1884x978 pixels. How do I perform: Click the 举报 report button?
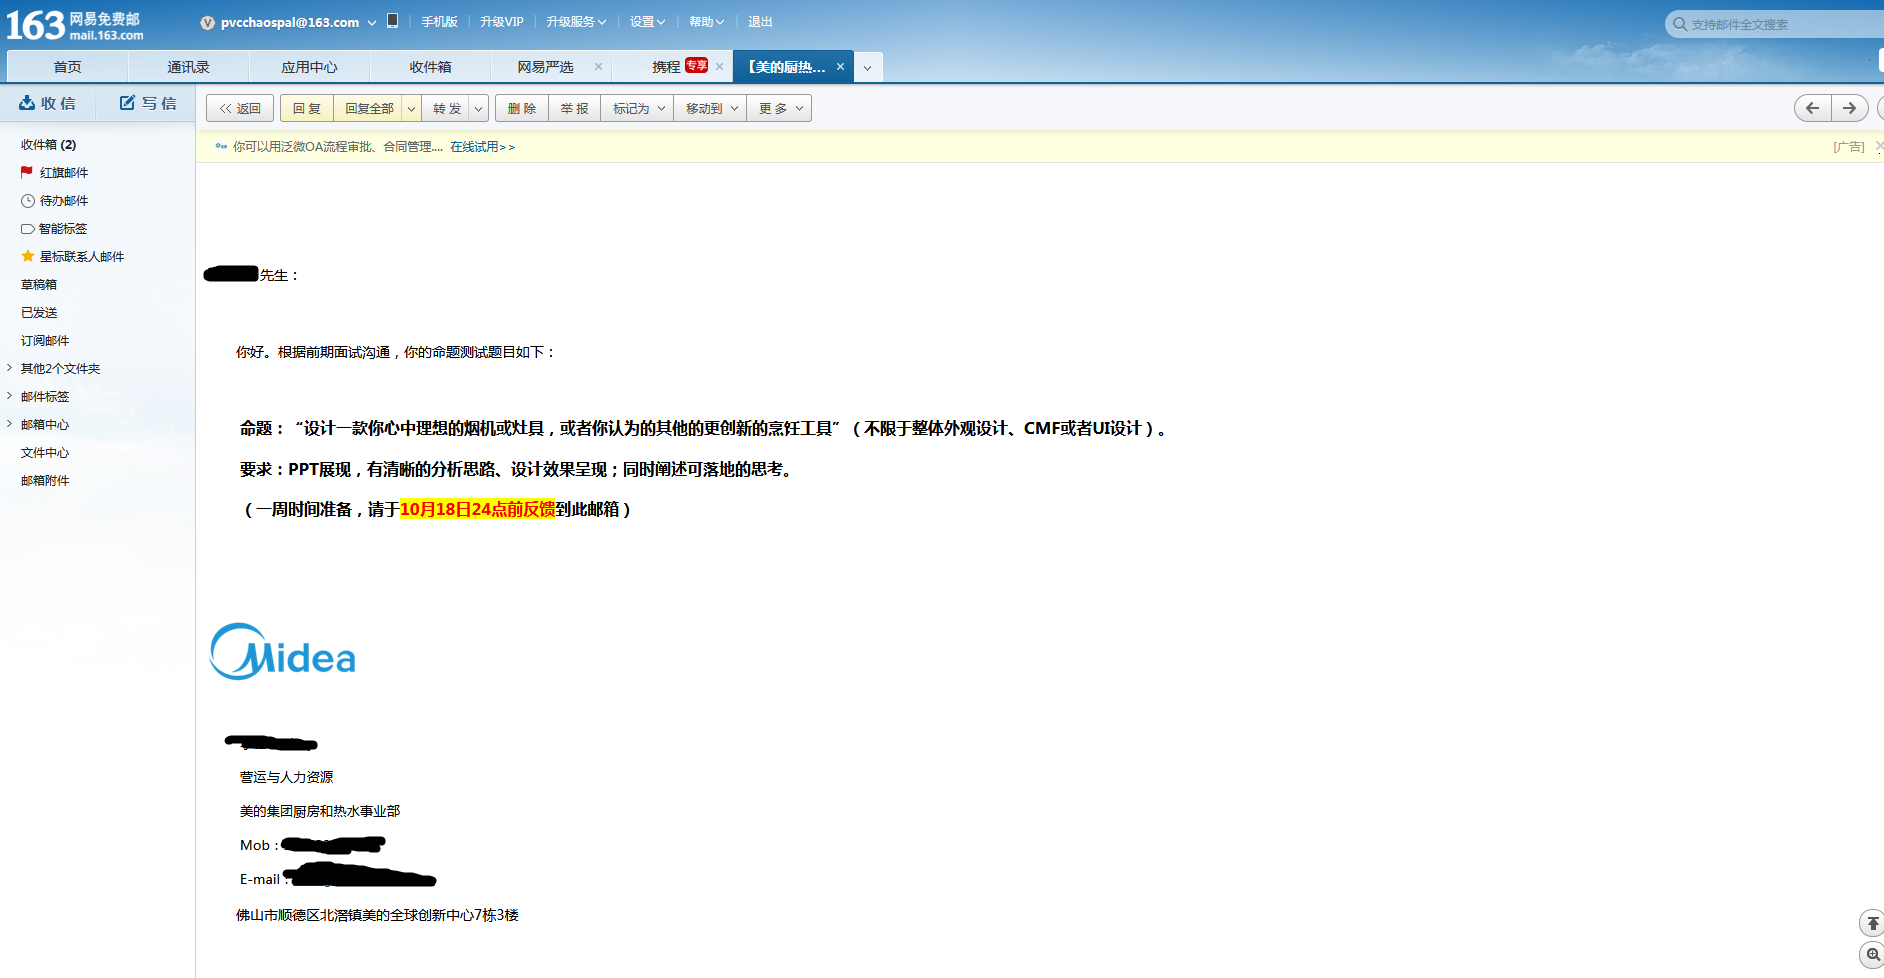(575, 108)
